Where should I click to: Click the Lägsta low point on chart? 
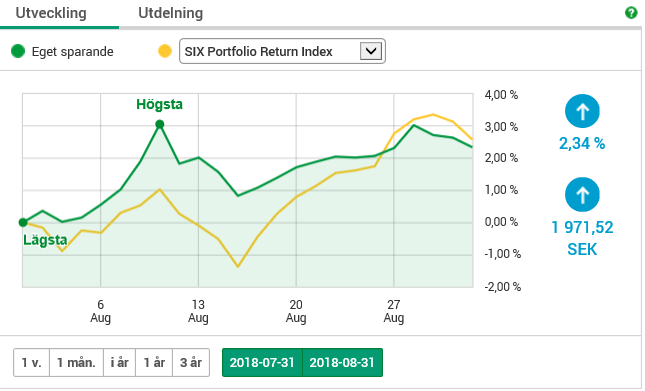tap(23, 222)
